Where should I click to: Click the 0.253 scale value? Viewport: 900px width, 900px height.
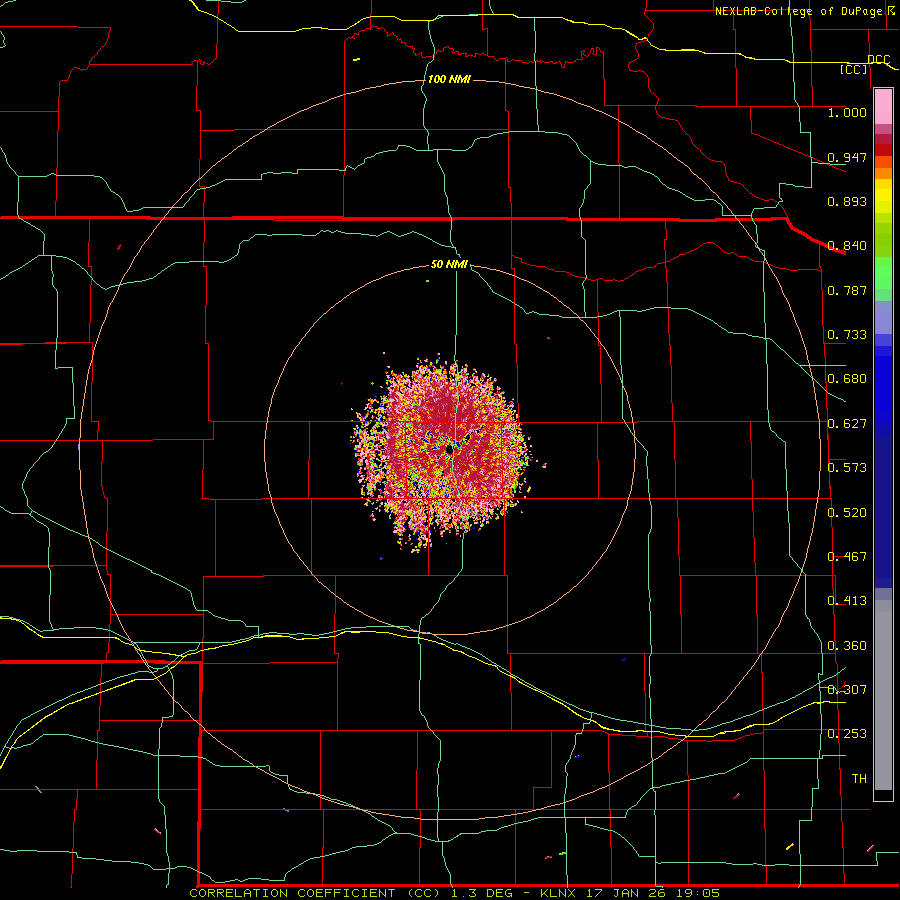click(847, 734)
